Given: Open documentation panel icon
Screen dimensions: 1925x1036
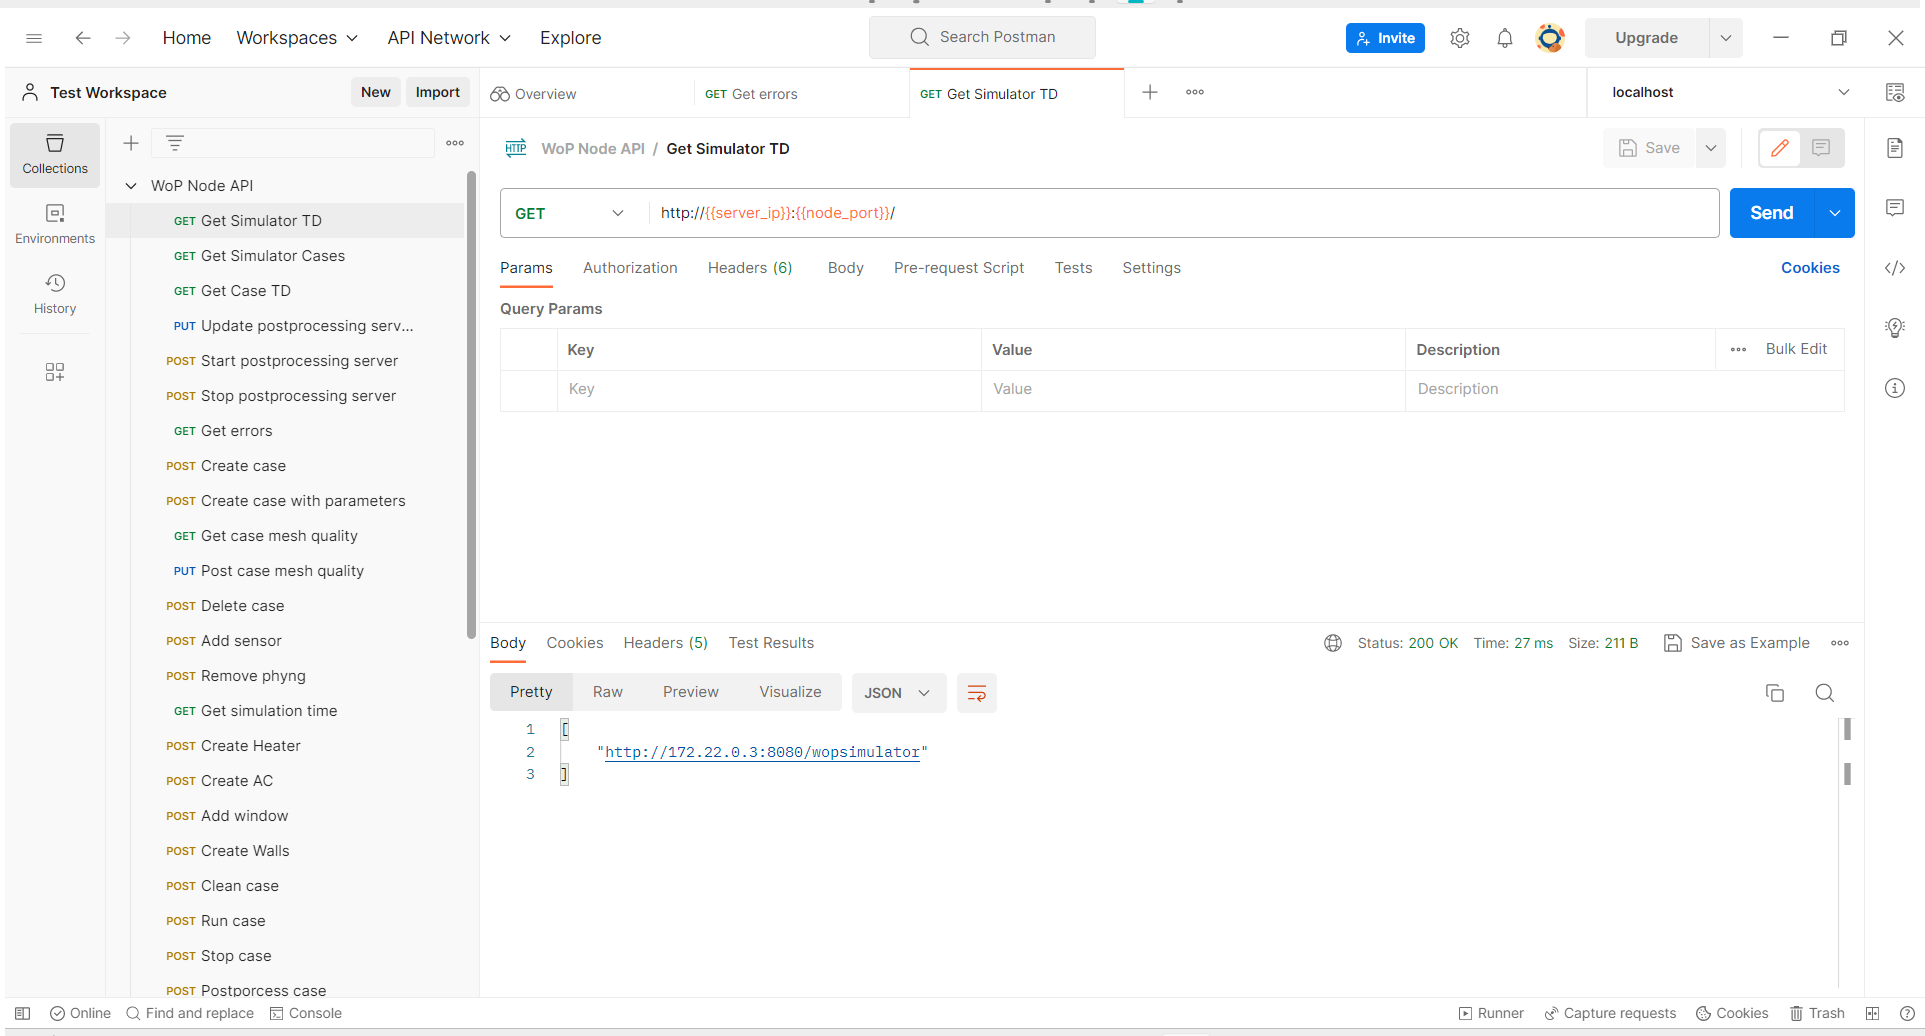Looking at the screenshot, I should 1895,148.
